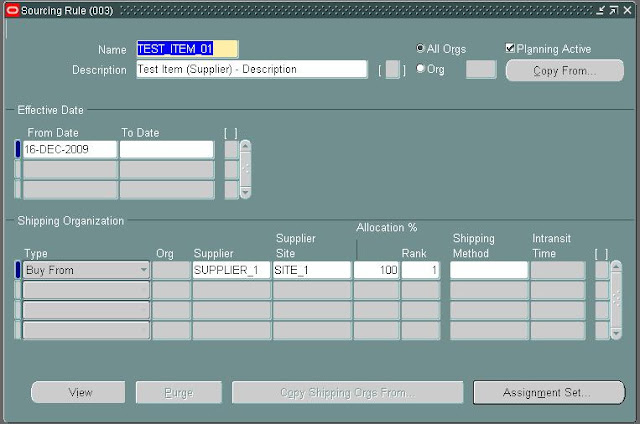This screenshot has height=424, width=640.
Task: Click the Org field in Buy From row
Action: tap(171, 270)
